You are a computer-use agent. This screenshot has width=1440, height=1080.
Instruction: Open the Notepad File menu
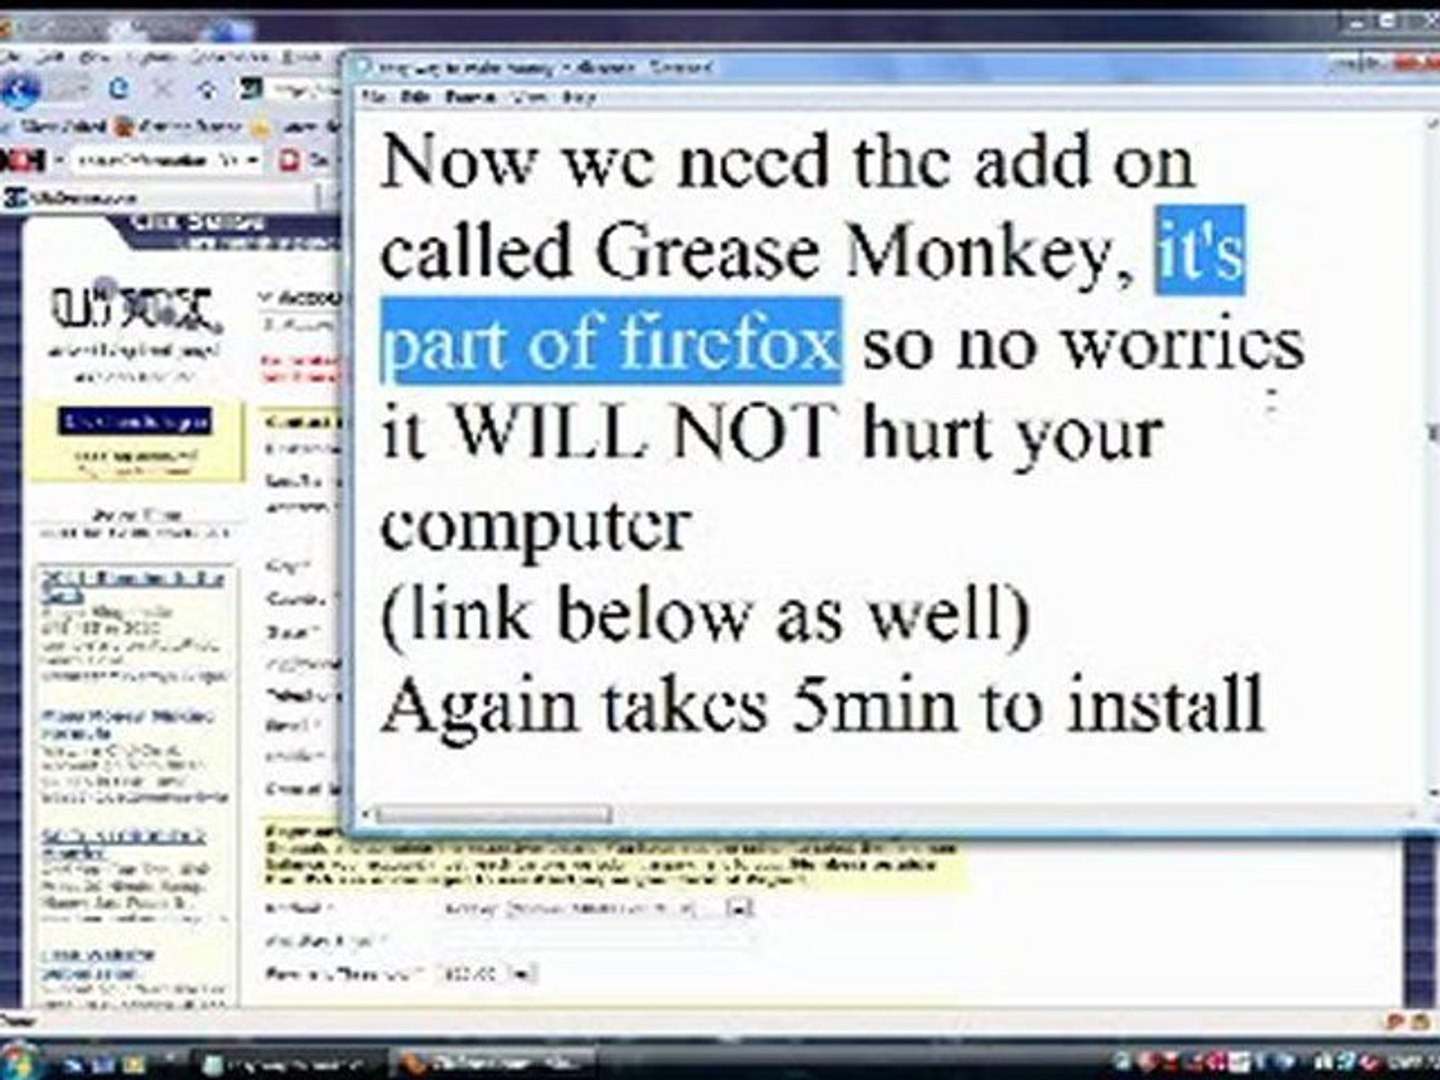tap(373, 97)
